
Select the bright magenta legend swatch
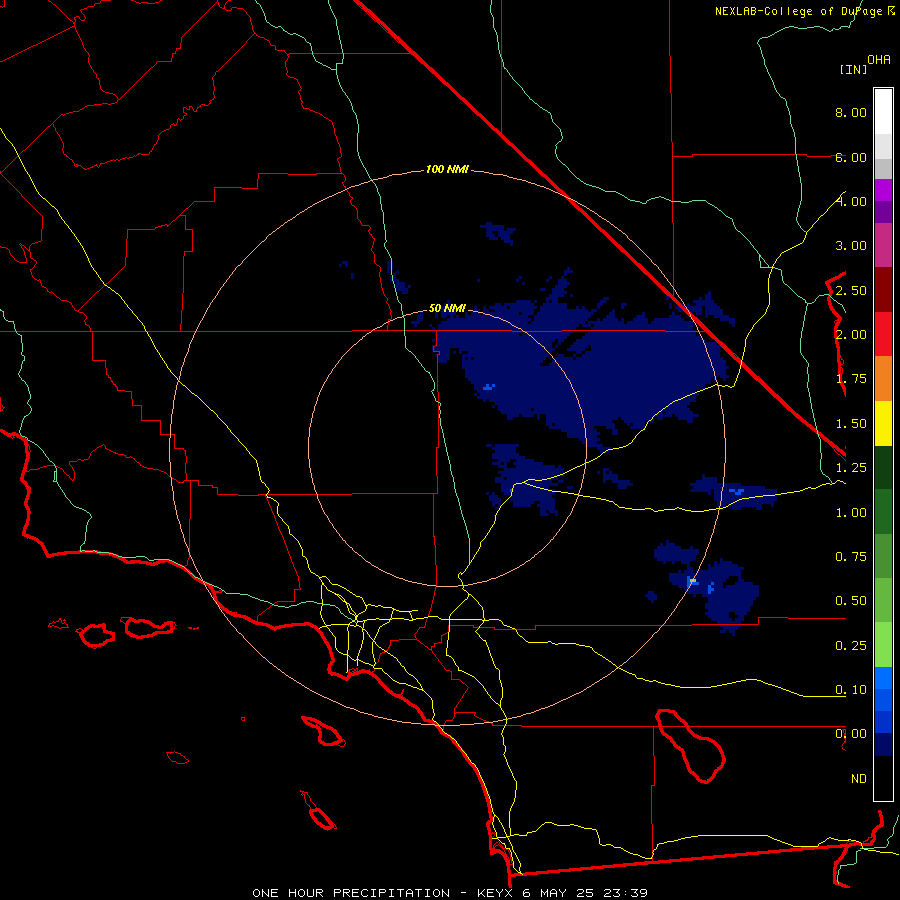(883, 190)
